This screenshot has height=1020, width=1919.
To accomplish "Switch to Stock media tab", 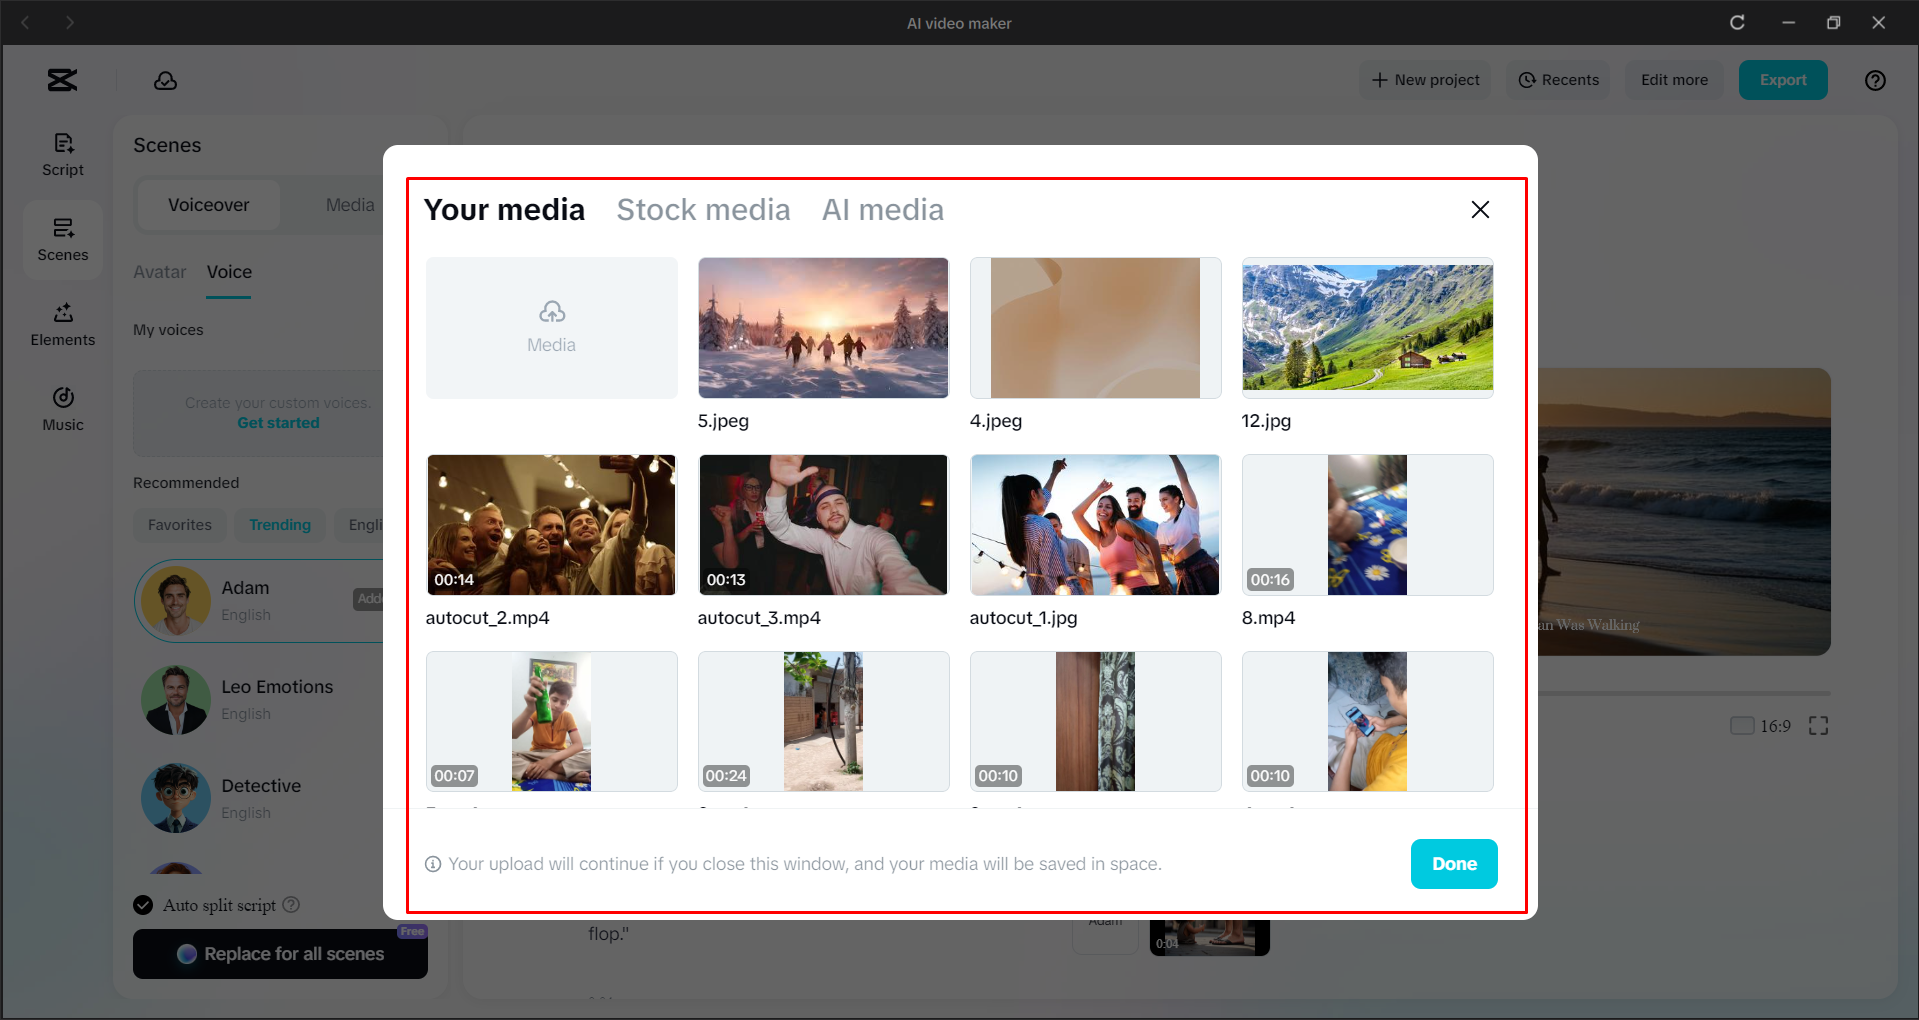I will pyautogui.click(x=703, y=209).
